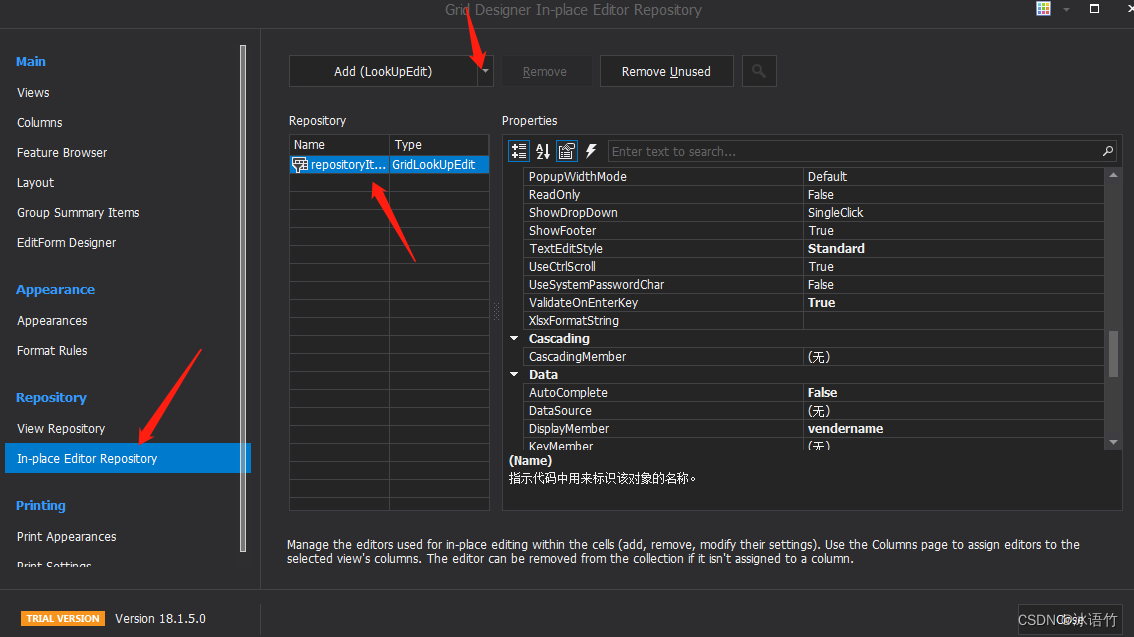This screenshot has height=637, width=1134.
Task: Click the repositoryIt... editor icon in the Name column
Action: [x=299, y=164]
